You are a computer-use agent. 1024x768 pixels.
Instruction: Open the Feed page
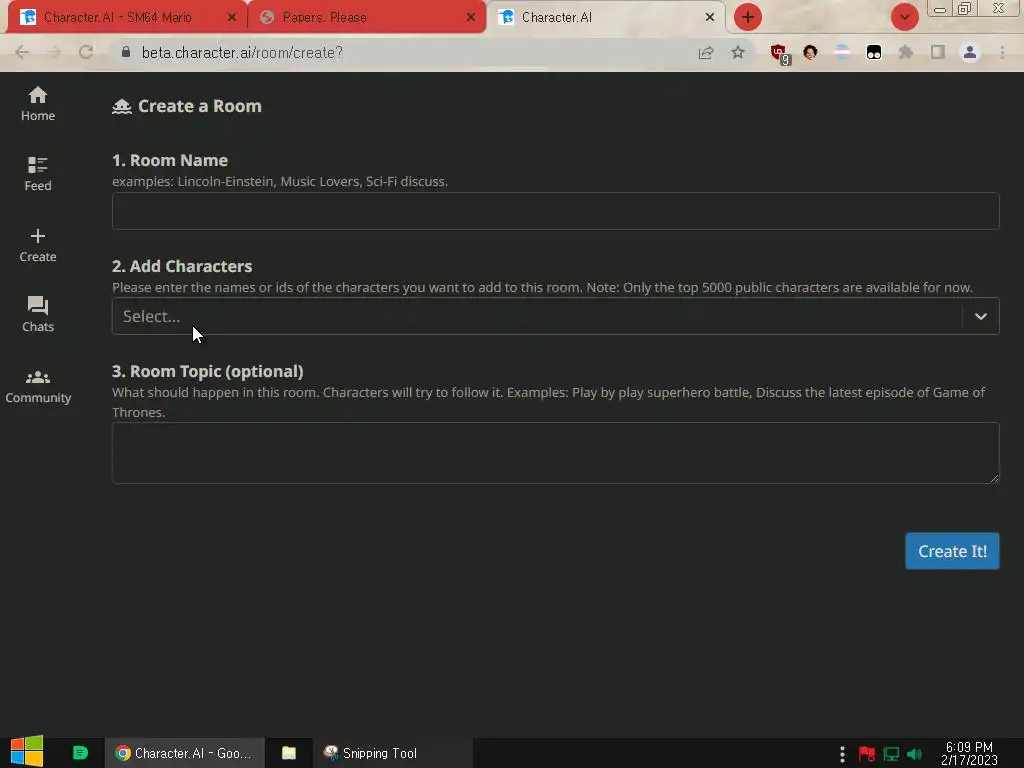coord(38,174)
